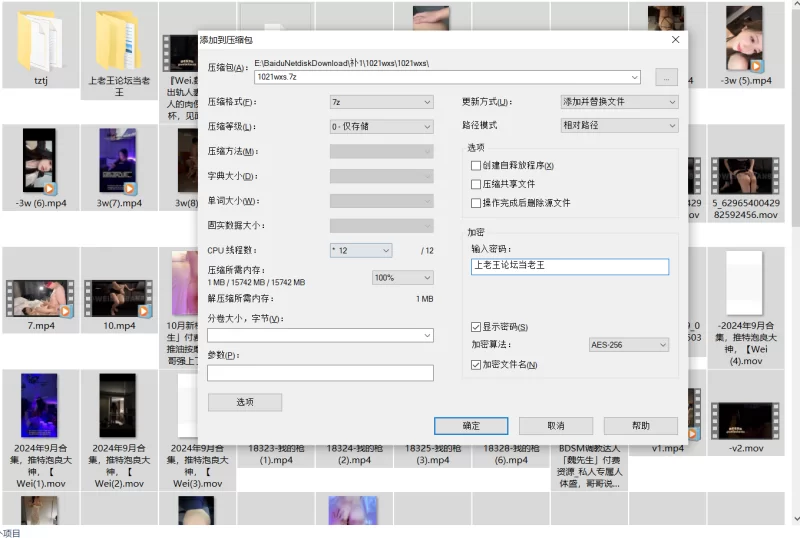Click the 选项 button
Screen dimensions: 800x538
(x=244, y=402)
